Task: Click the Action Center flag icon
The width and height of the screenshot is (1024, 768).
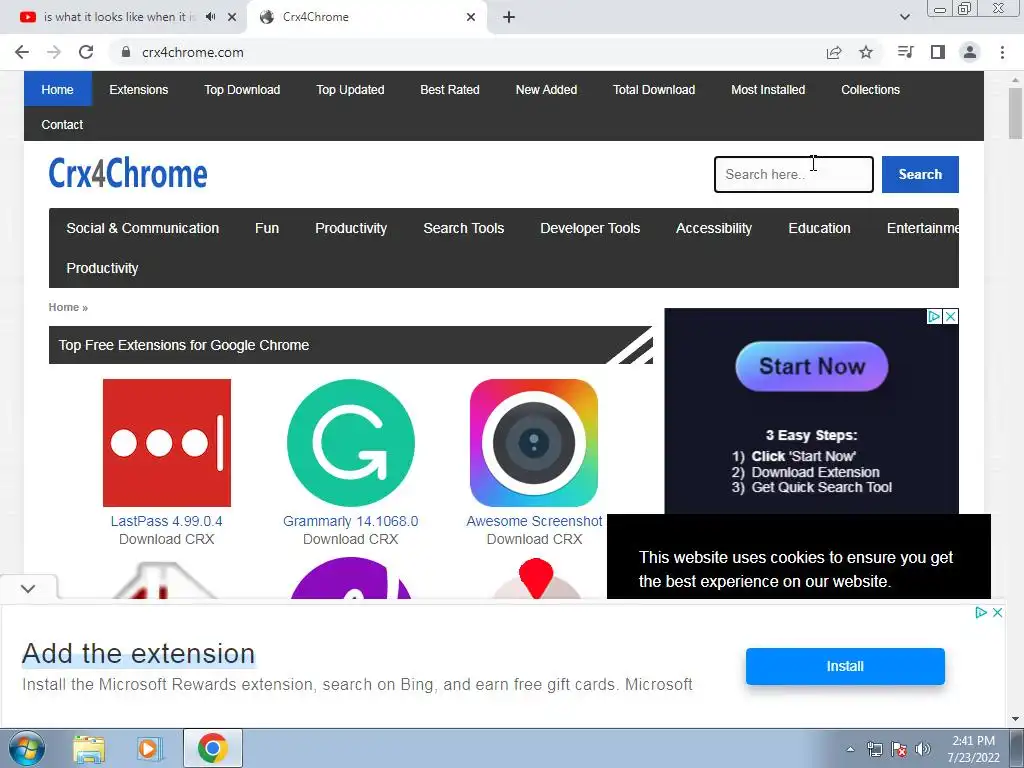Action: 899,749
